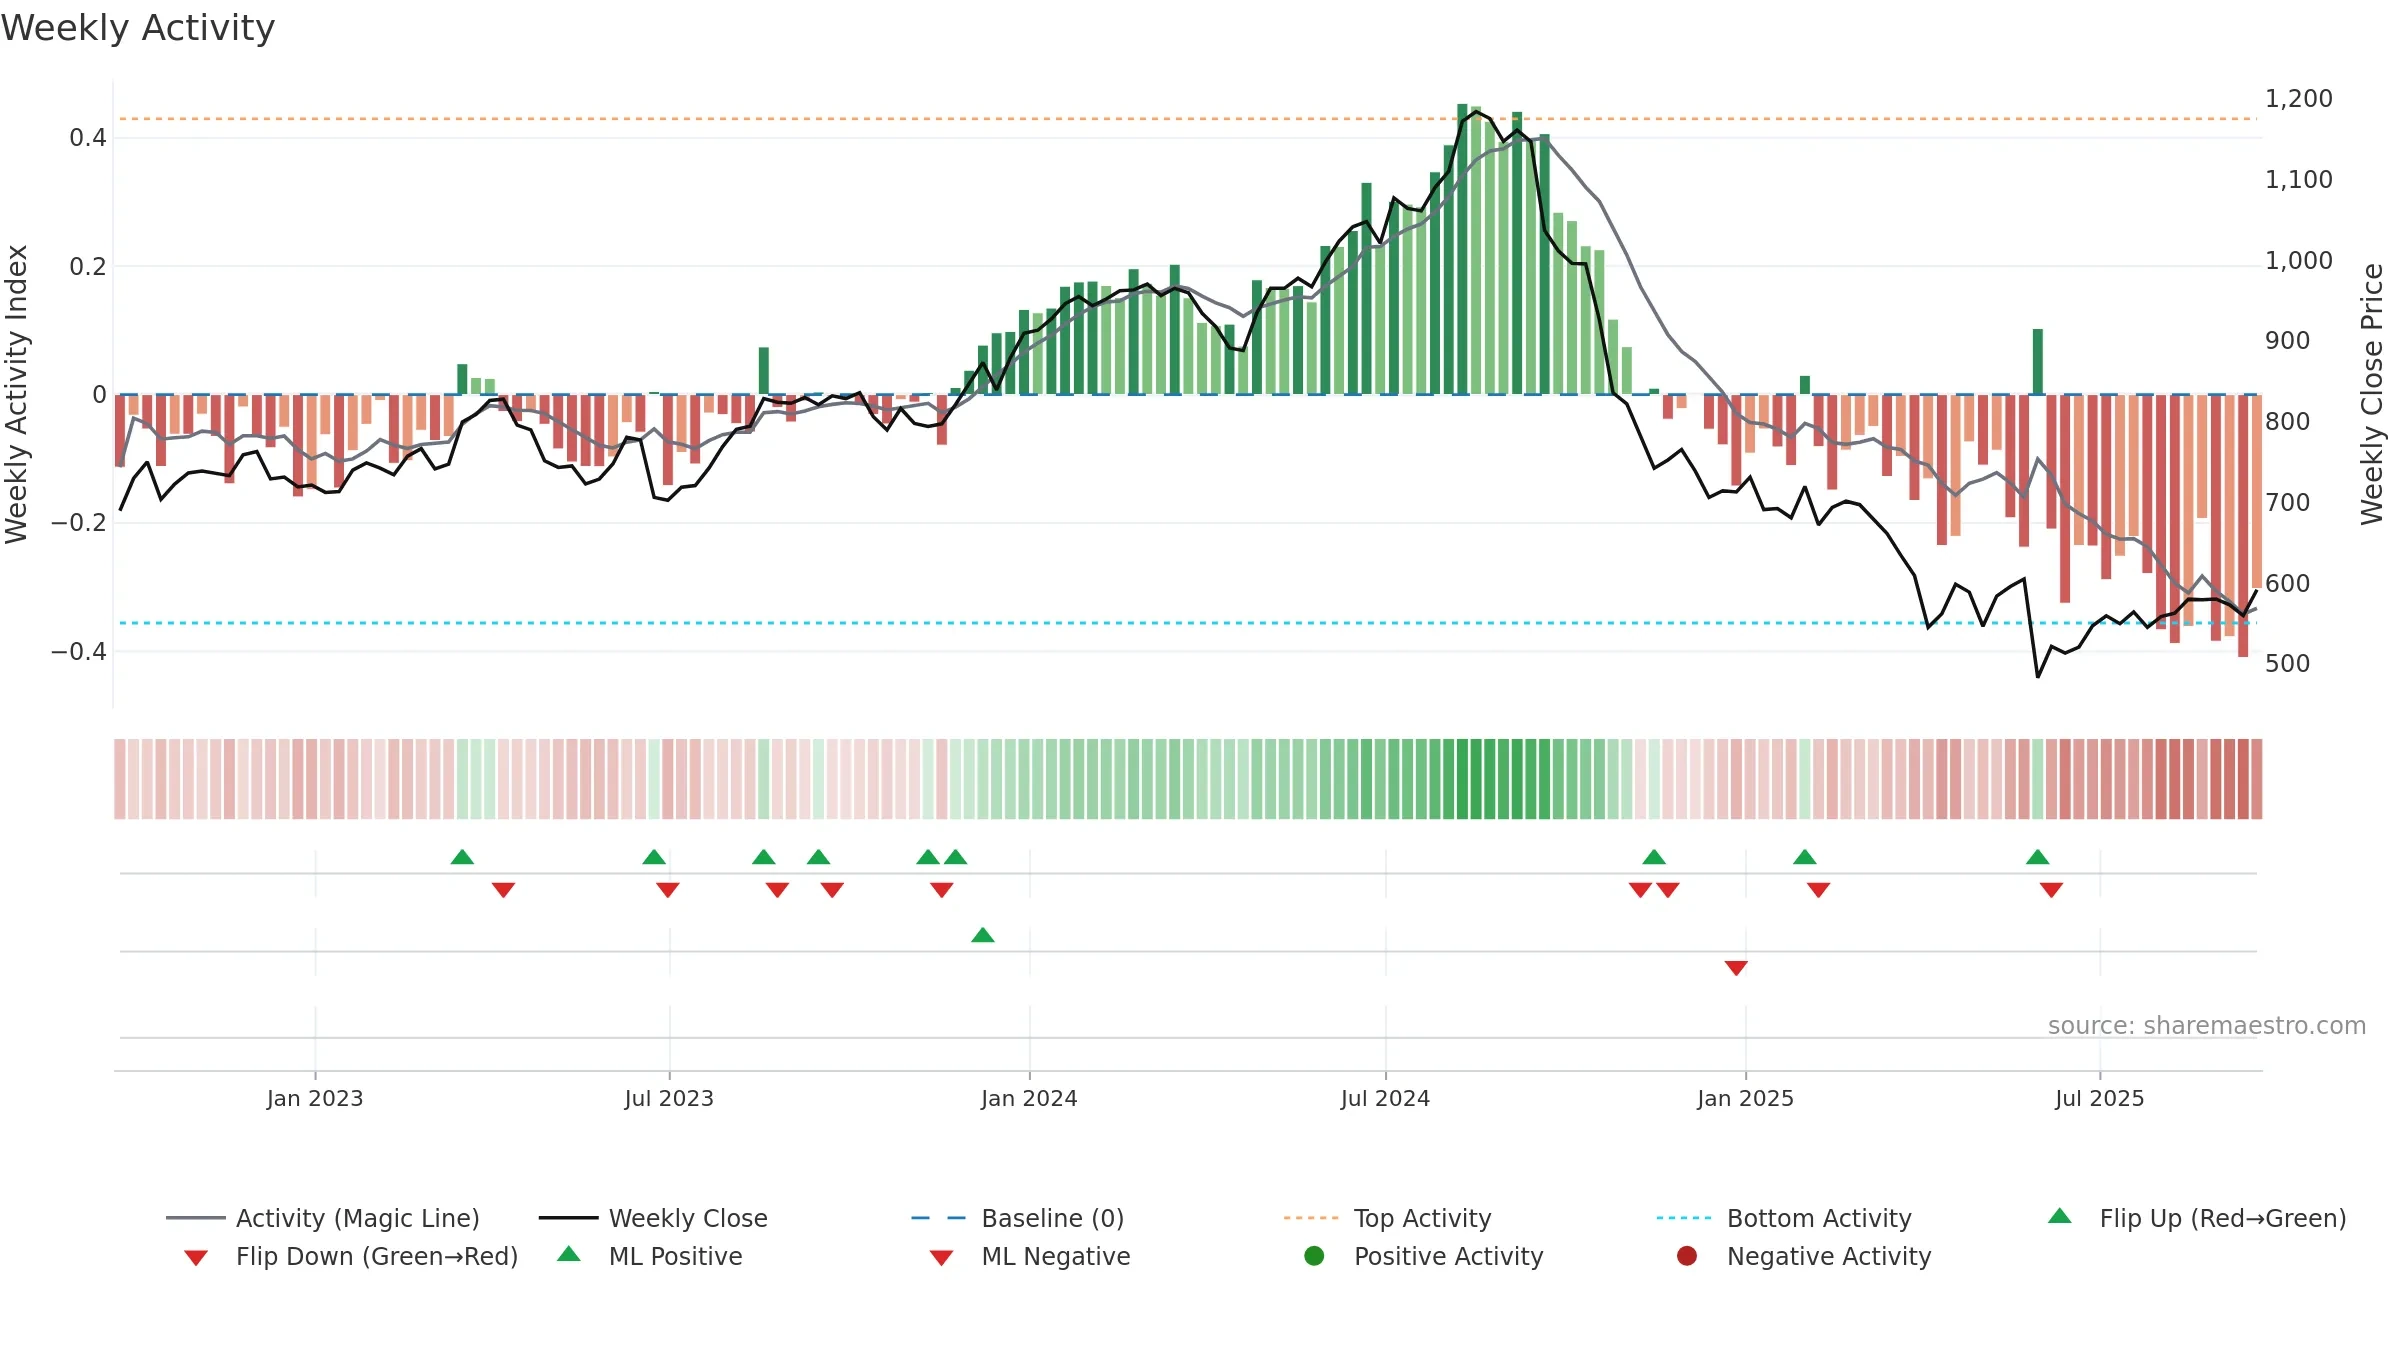Image resolution: width=2400 pixels, height=1350 pixels.
Task: Toggle Flip Down (Green→Red) legend entry
Action: coord(350,1256)
